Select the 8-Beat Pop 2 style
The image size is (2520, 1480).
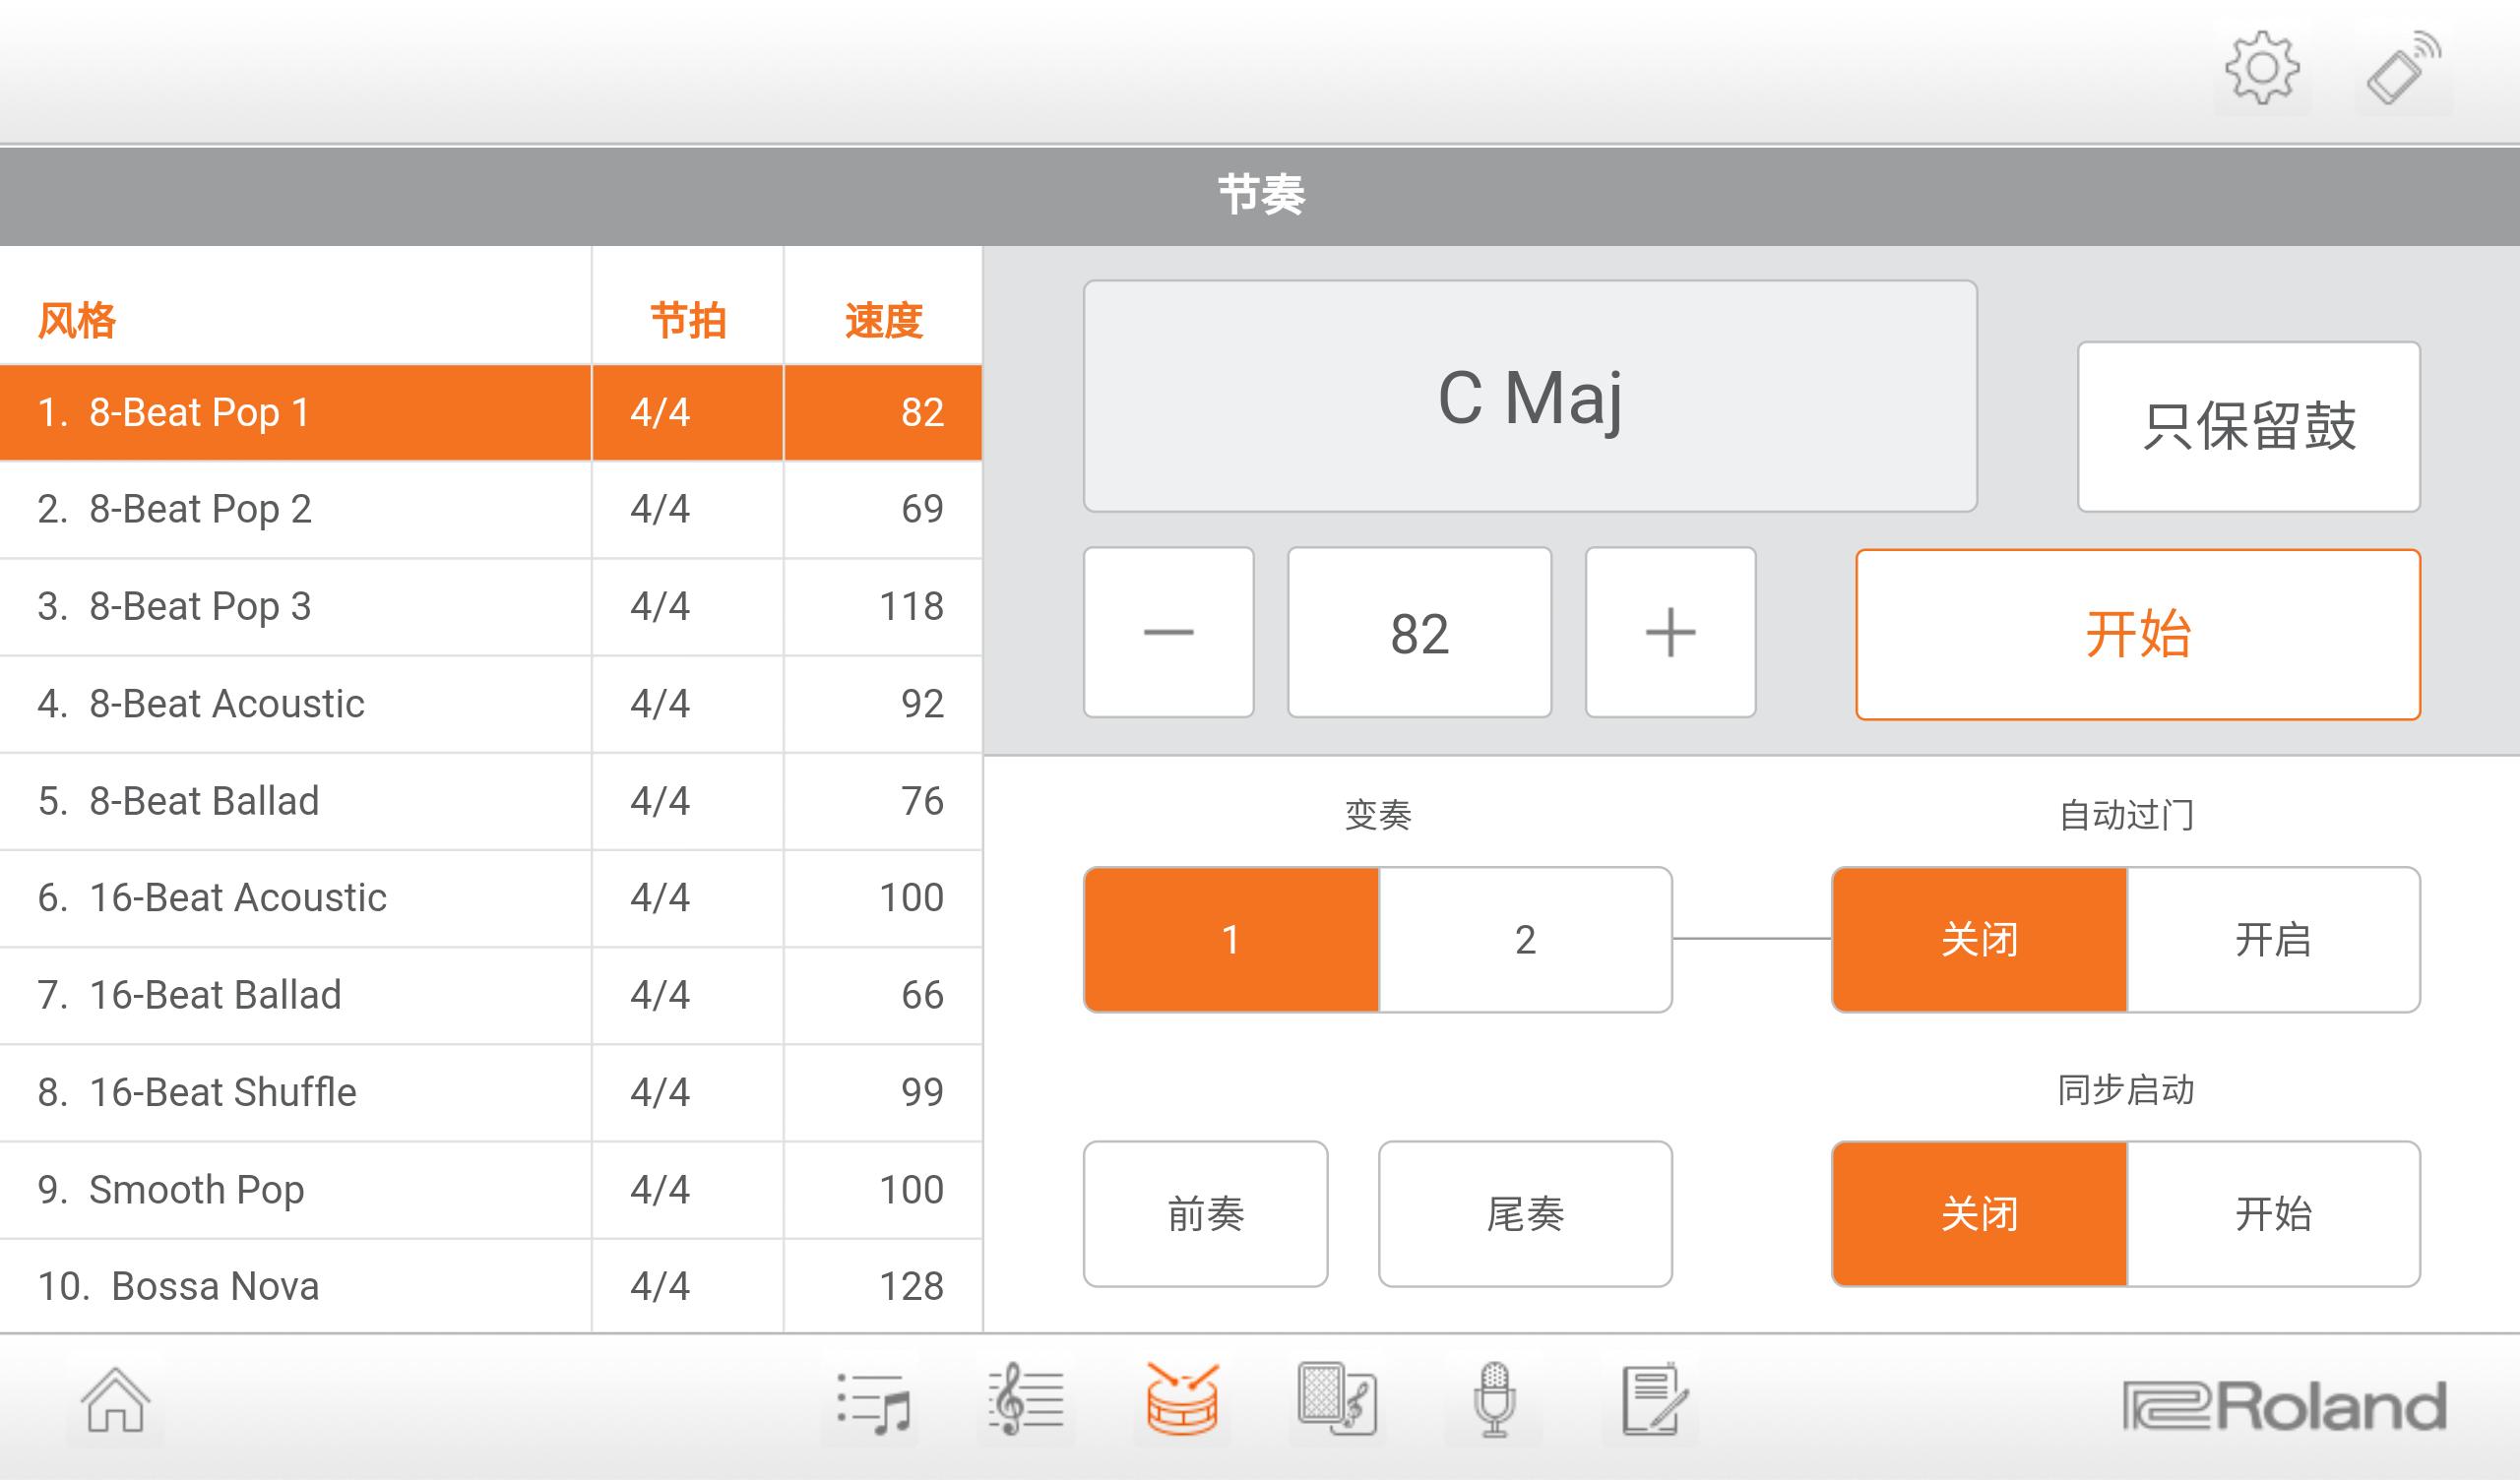click(490, 510)
